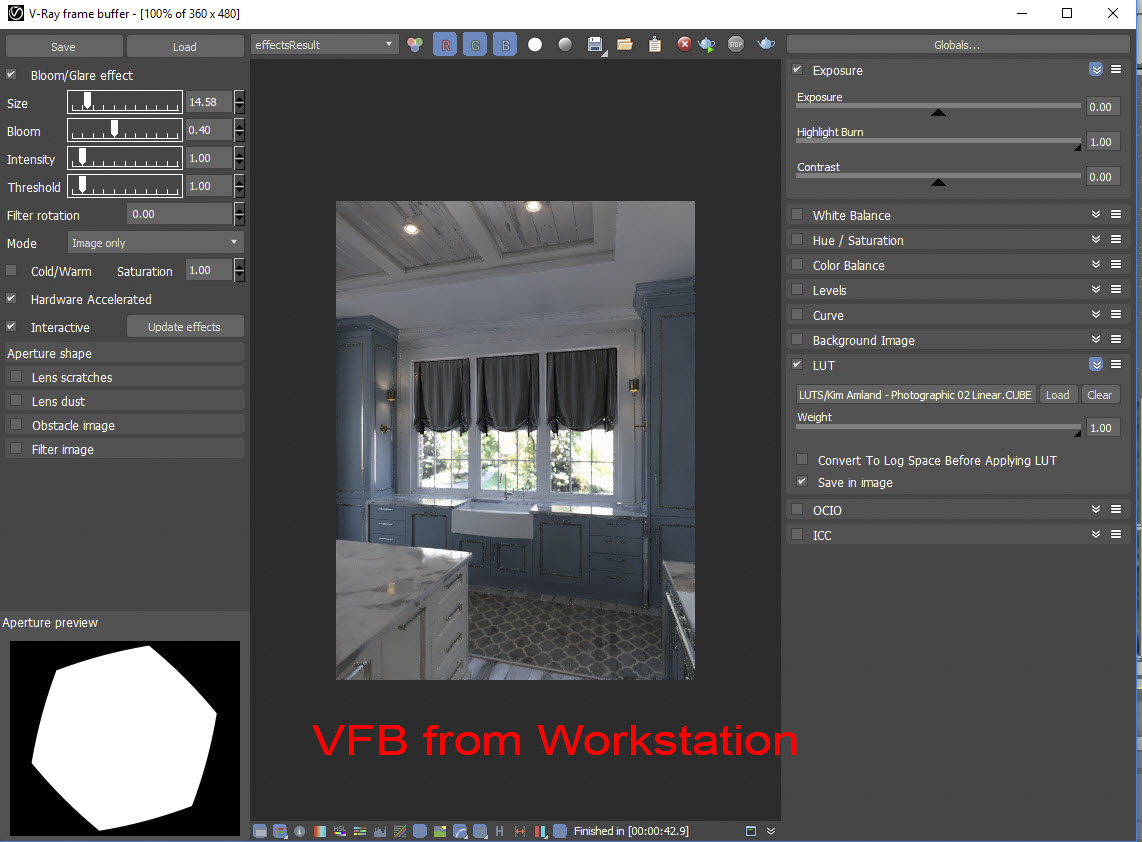Disable the Bloom/Glare effect checkbox
Viewport: 1142px width, 842px height.
[x=12, y=74]
